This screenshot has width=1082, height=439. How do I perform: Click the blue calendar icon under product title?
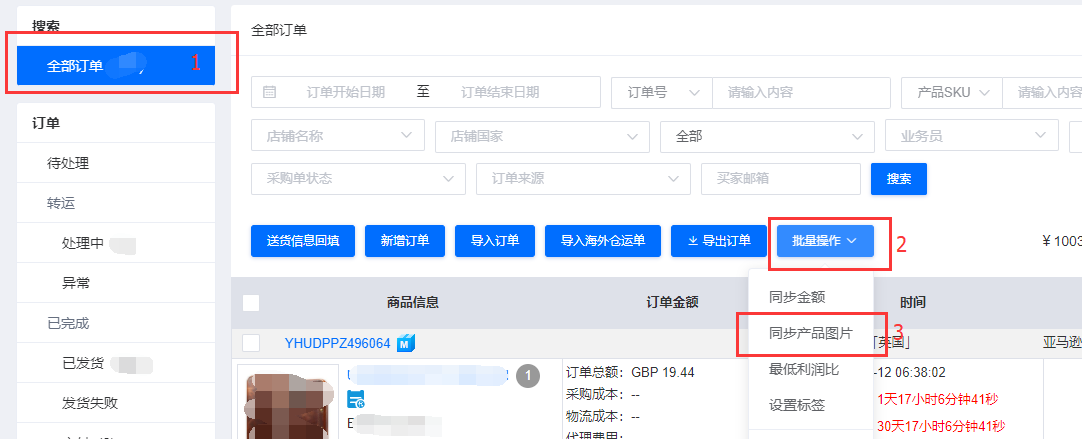click(x=356, y=400)
